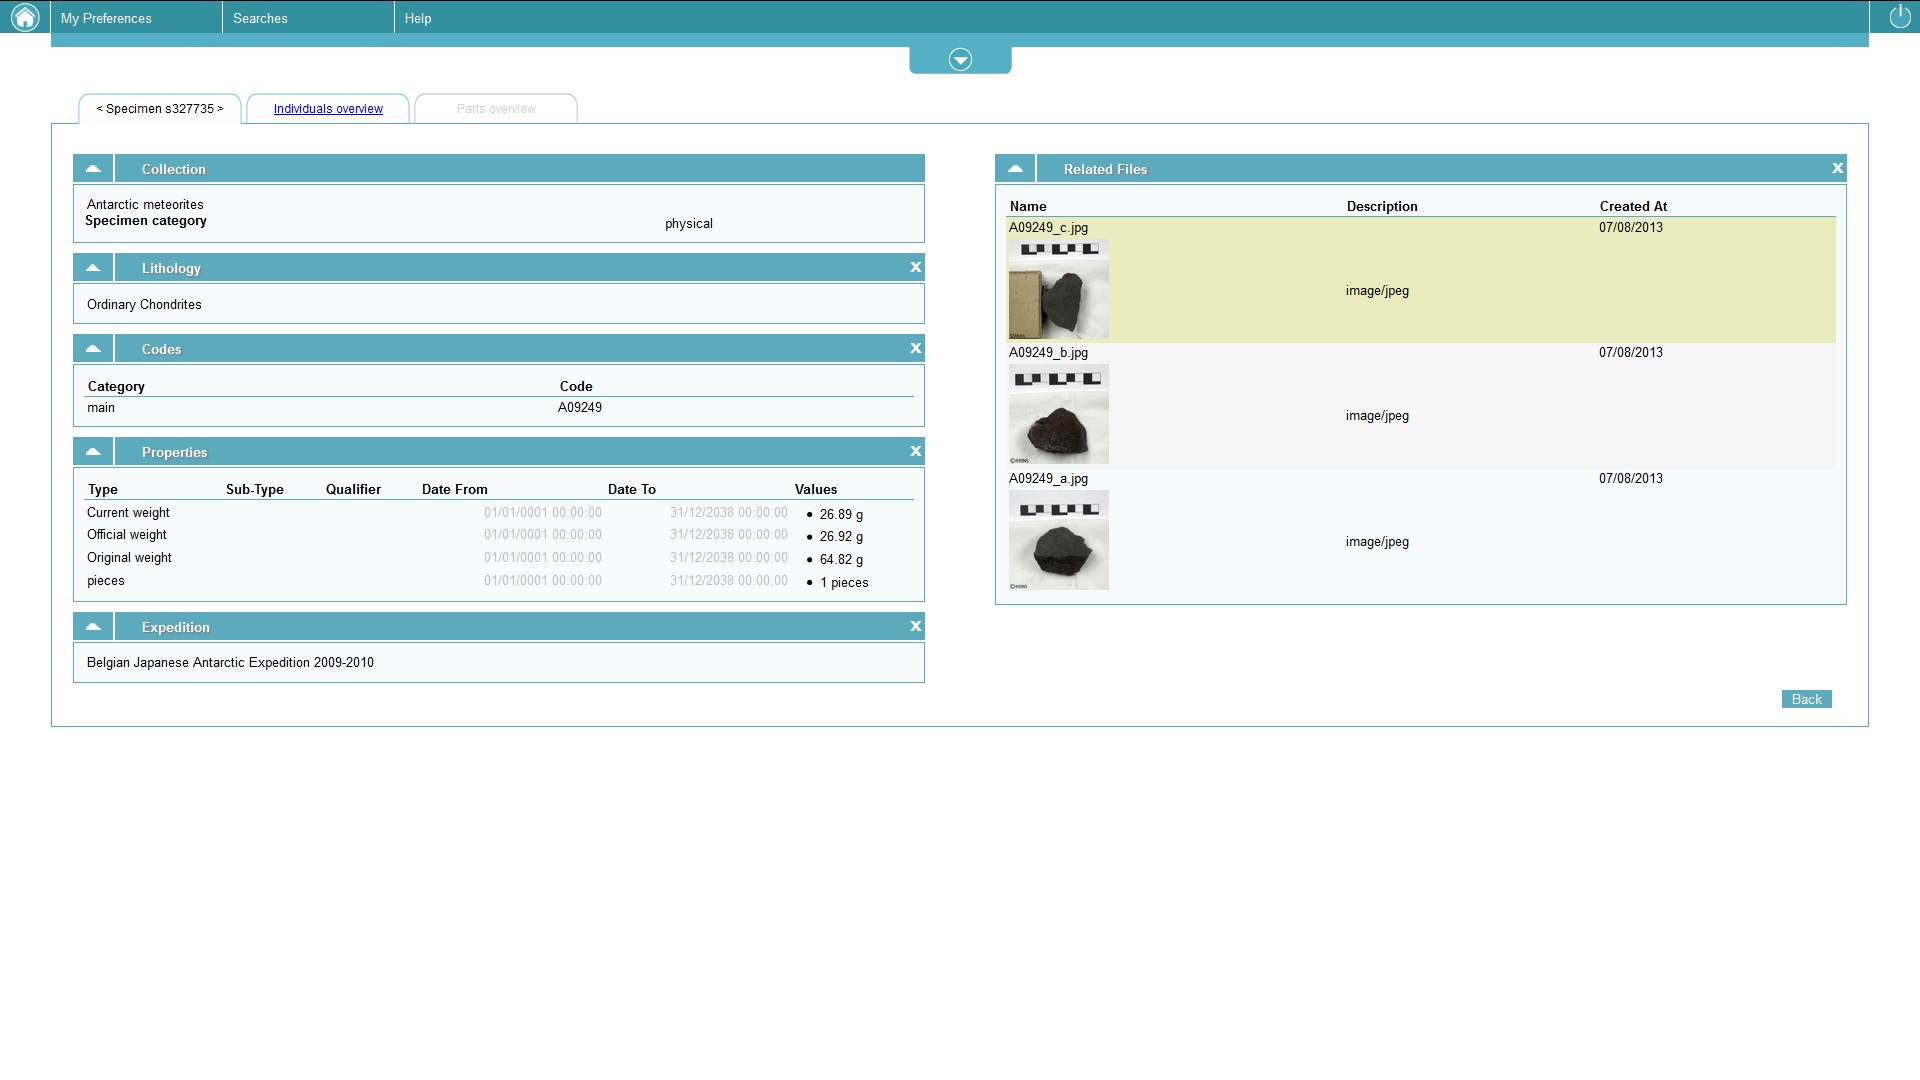Close the Related Files panel with X
Image resolution: width=1920 pixels, height=1080 pixels.
(1837, 168)
